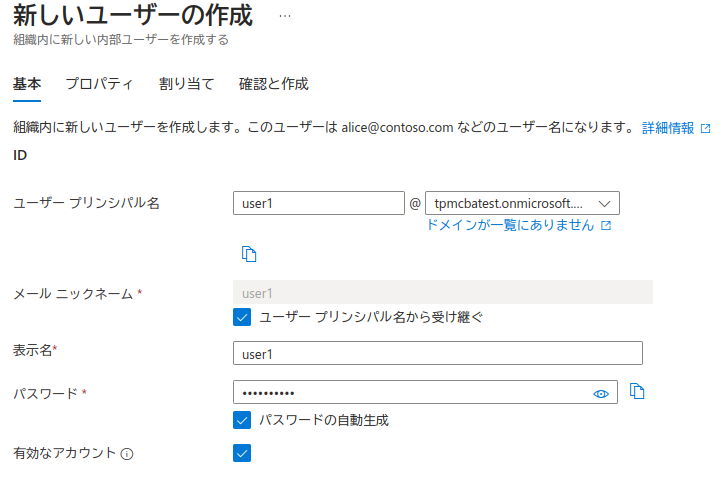
Task: Copy the user principal name to clipboard
Action: pos(249,254)
